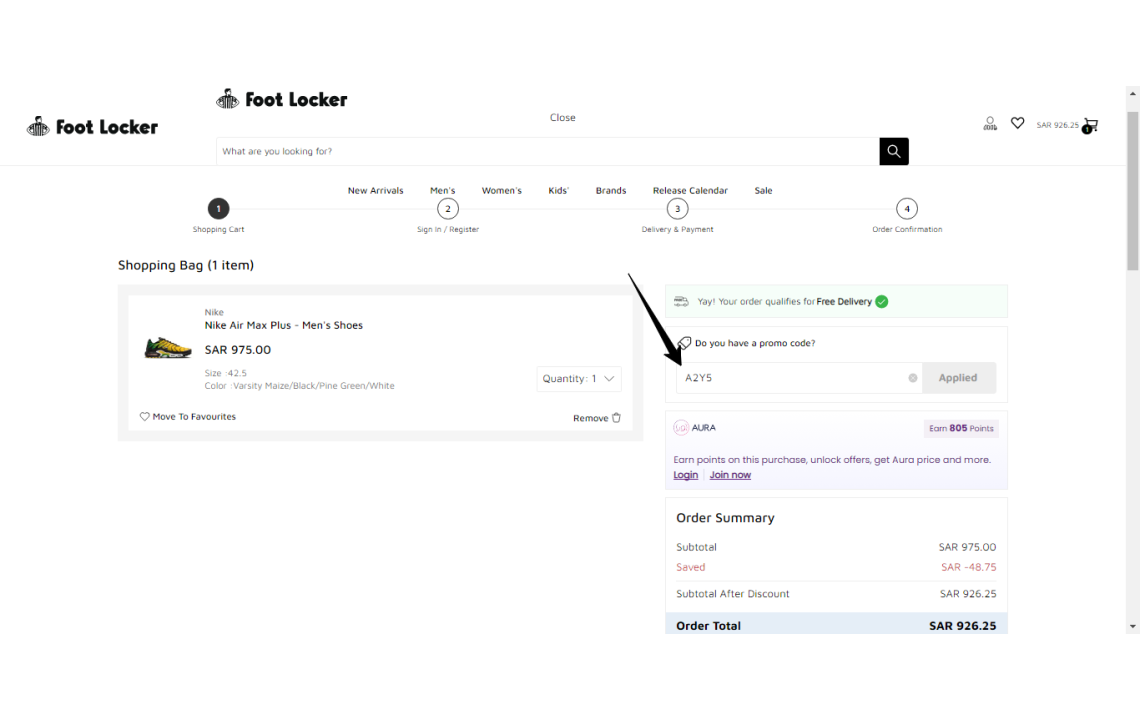The width and height of the screenshot is (1140, 720).
Task: Go to step 3 Delivery & Payment circle
Action: coord(678,209)
